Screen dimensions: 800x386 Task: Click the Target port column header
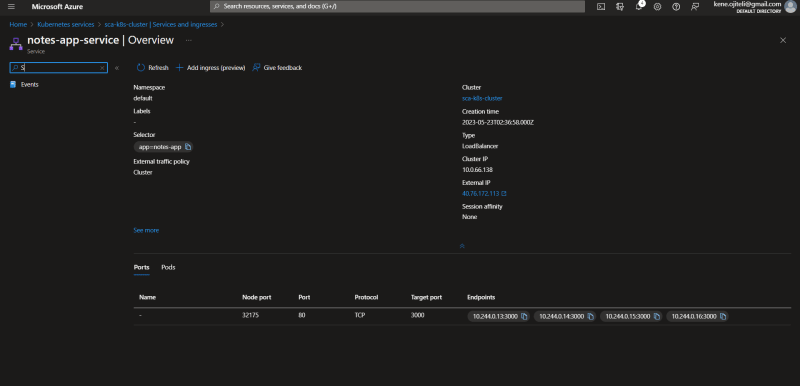(x=426, y=297)
